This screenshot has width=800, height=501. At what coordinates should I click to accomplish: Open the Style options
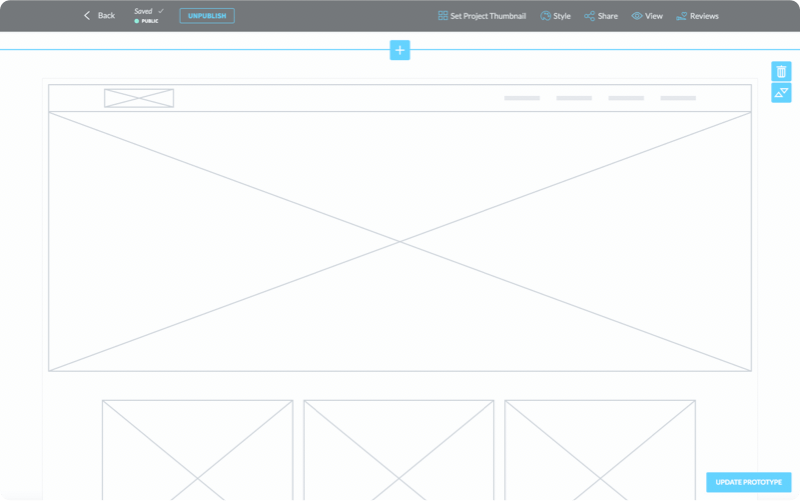556,16
